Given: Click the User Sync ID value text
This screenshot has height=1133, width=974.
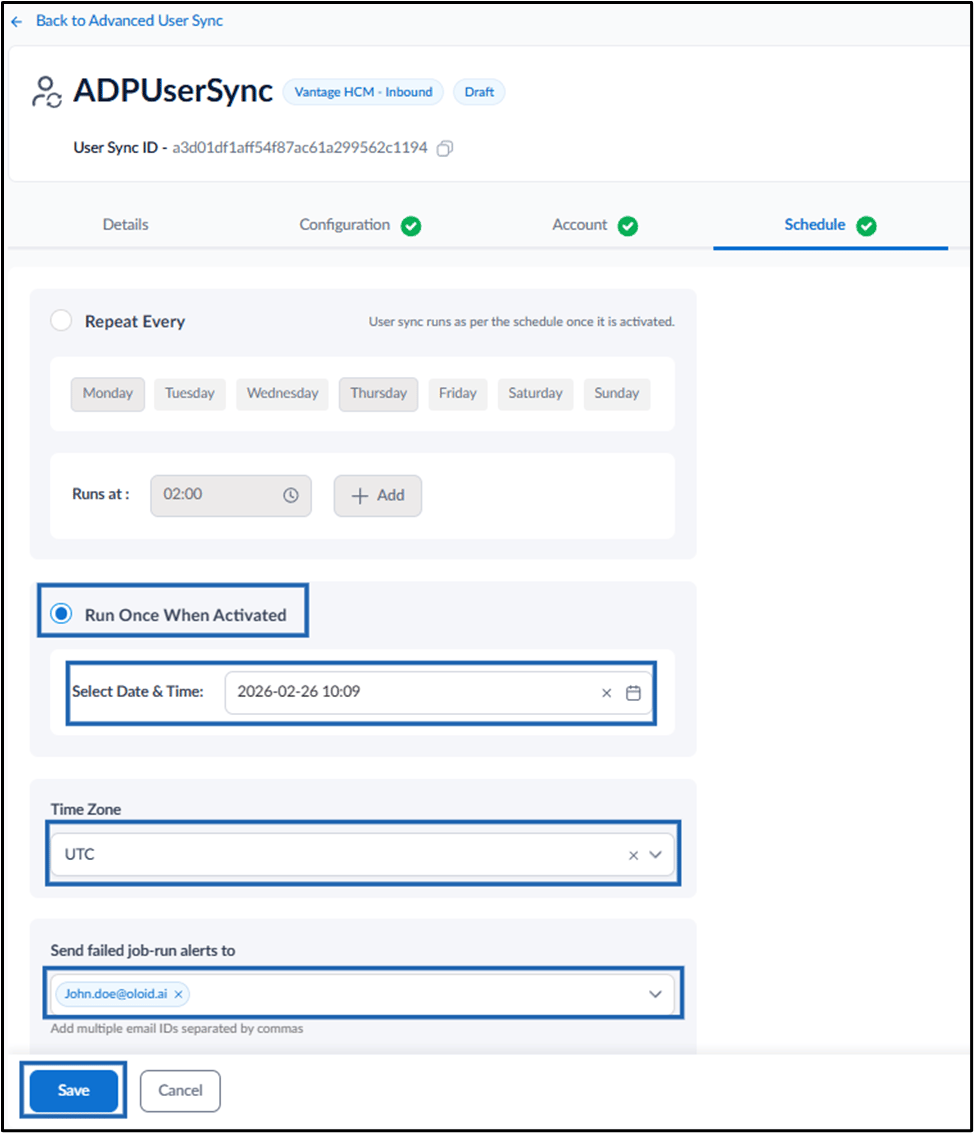Looking at the screenshot, I should [300, 147].
